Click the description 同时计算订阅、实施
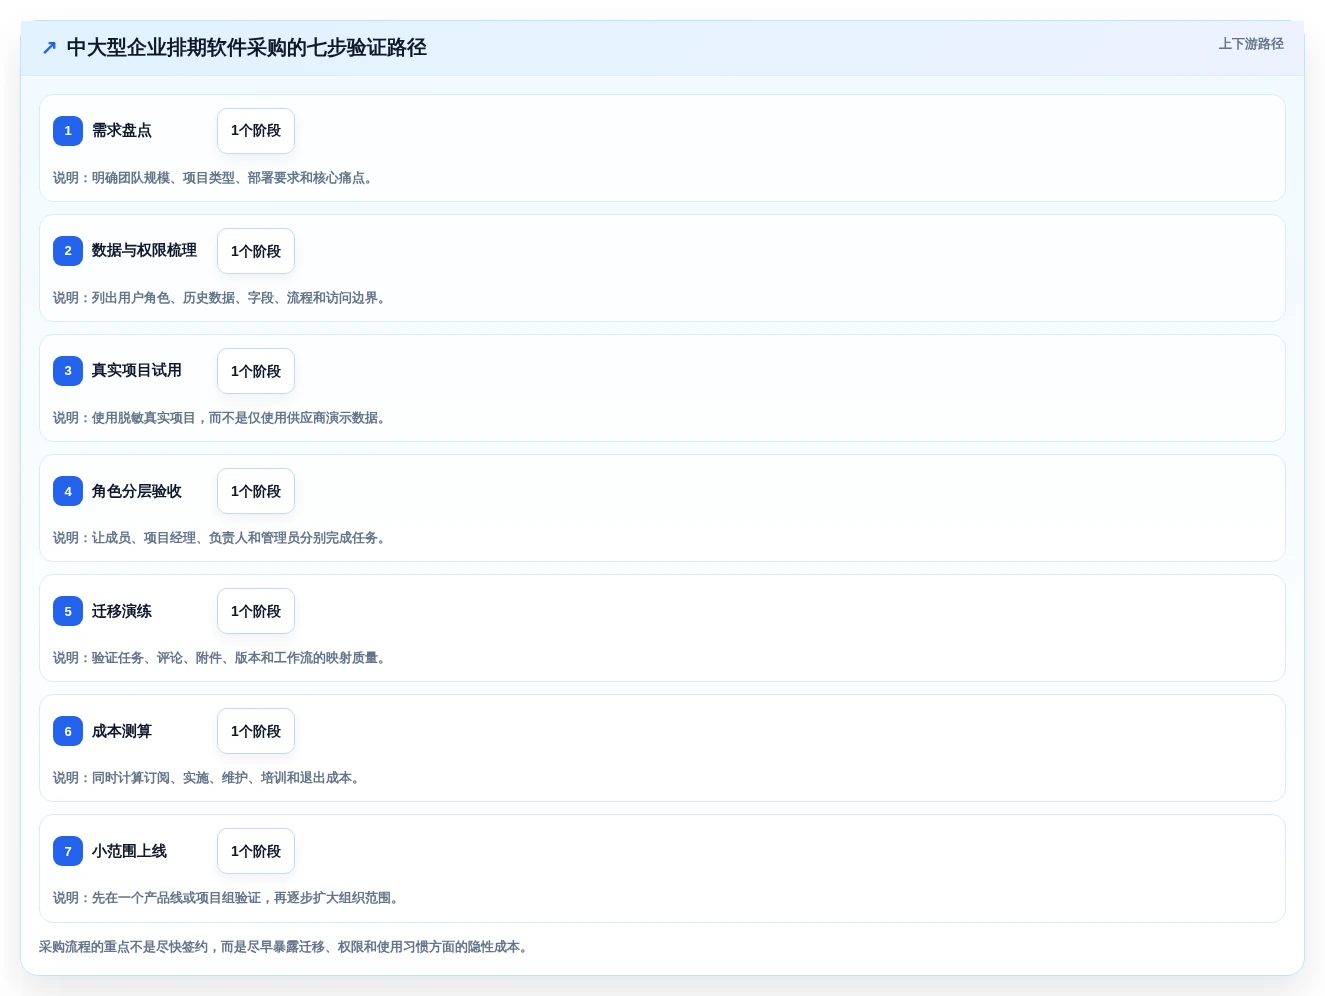1325x996 pixels. pos(208,778)
